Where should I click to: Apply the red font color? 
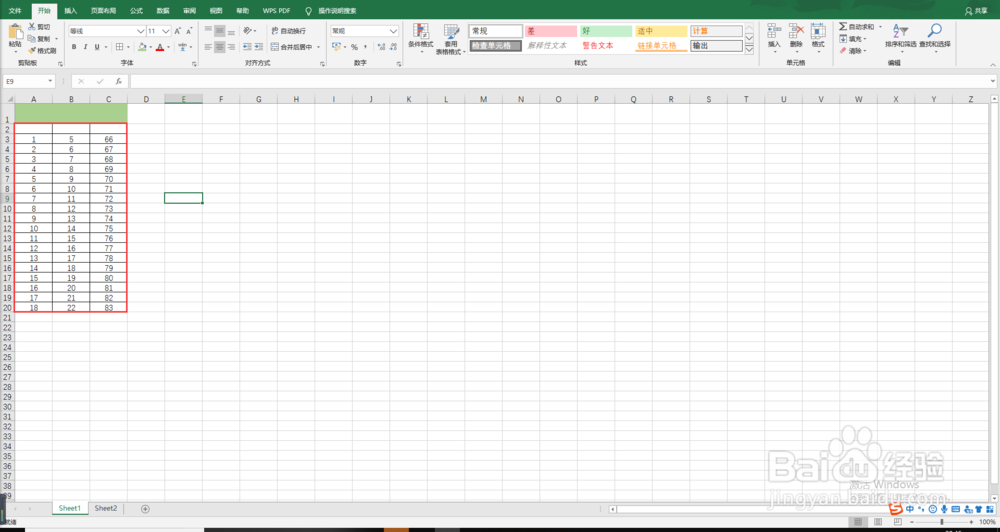[160, 47]
